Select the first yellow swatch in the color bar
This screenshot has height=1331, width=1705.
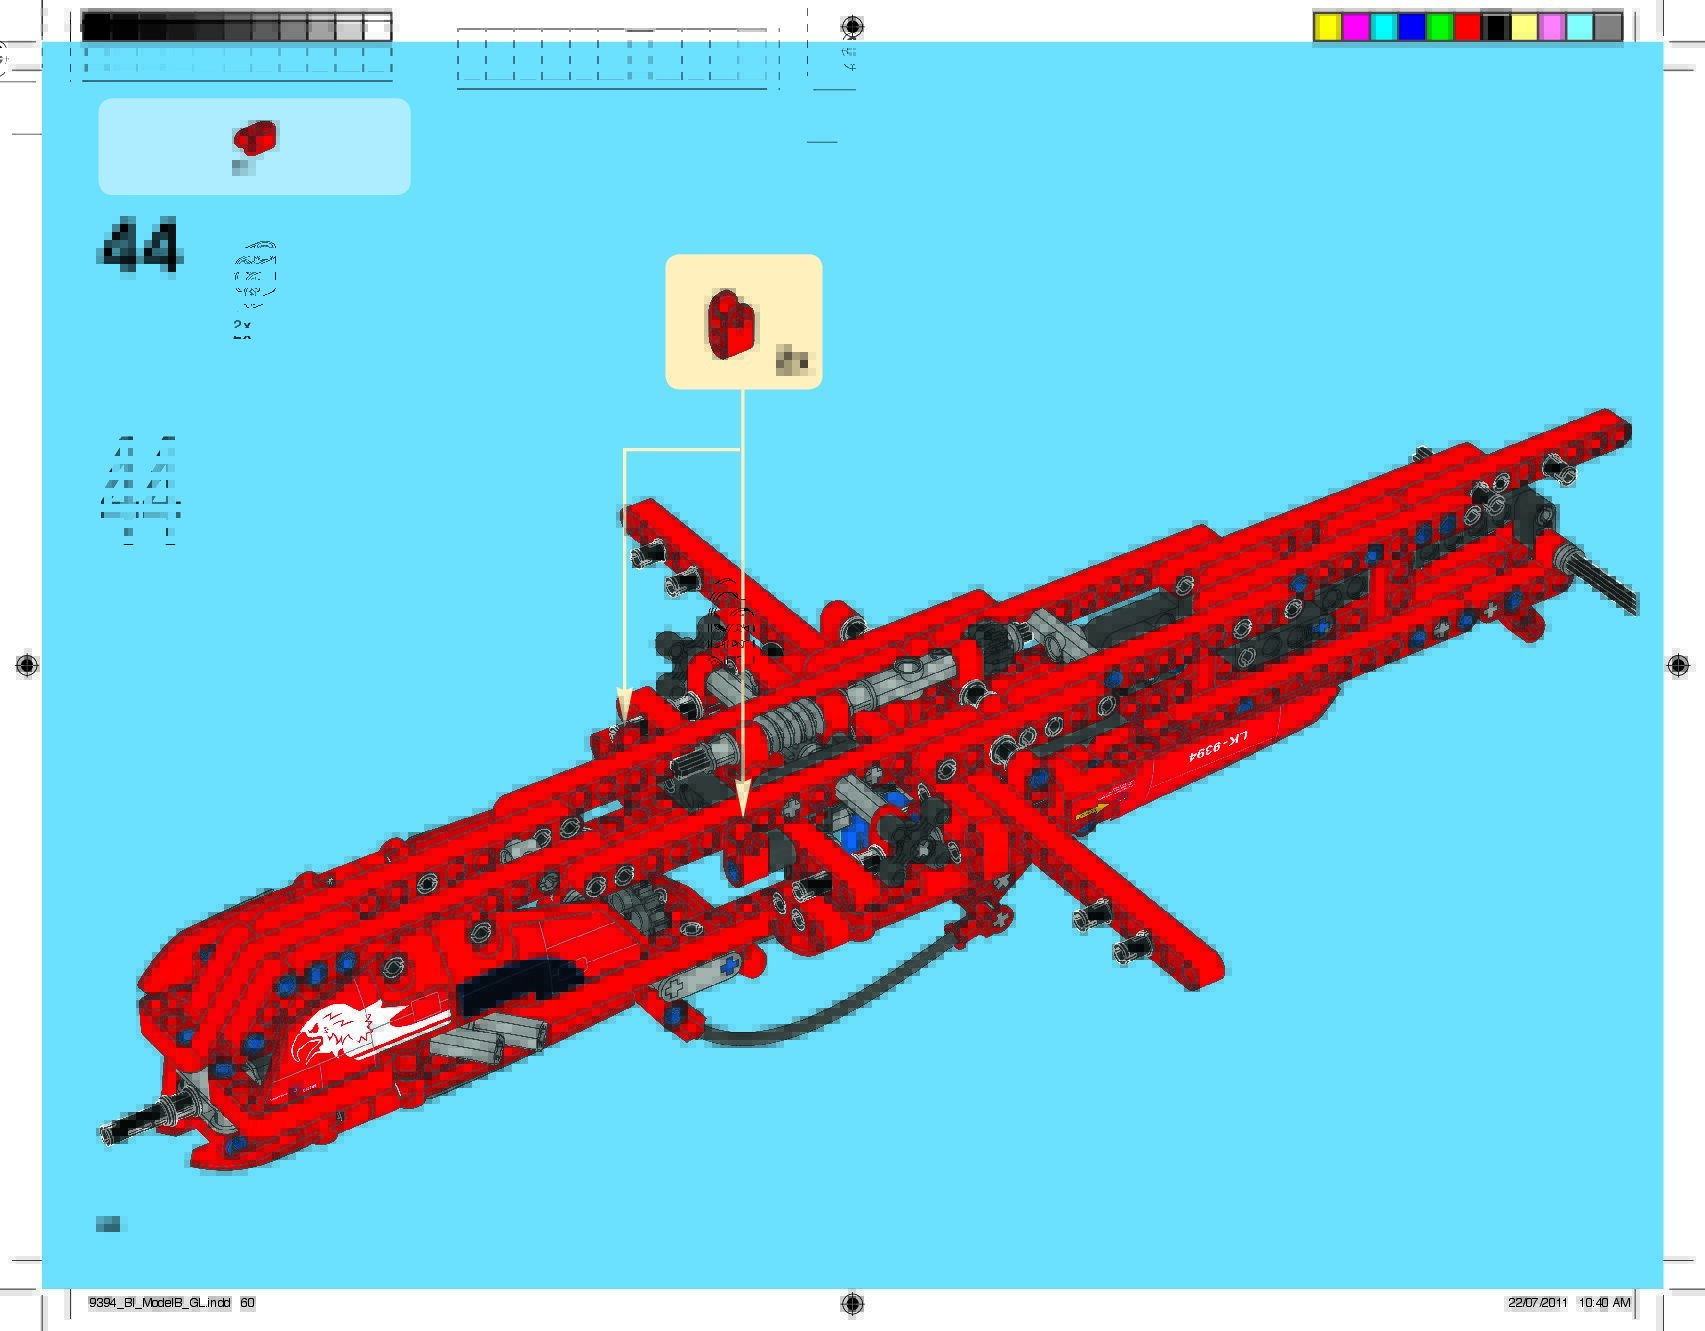pos(1327,27)
